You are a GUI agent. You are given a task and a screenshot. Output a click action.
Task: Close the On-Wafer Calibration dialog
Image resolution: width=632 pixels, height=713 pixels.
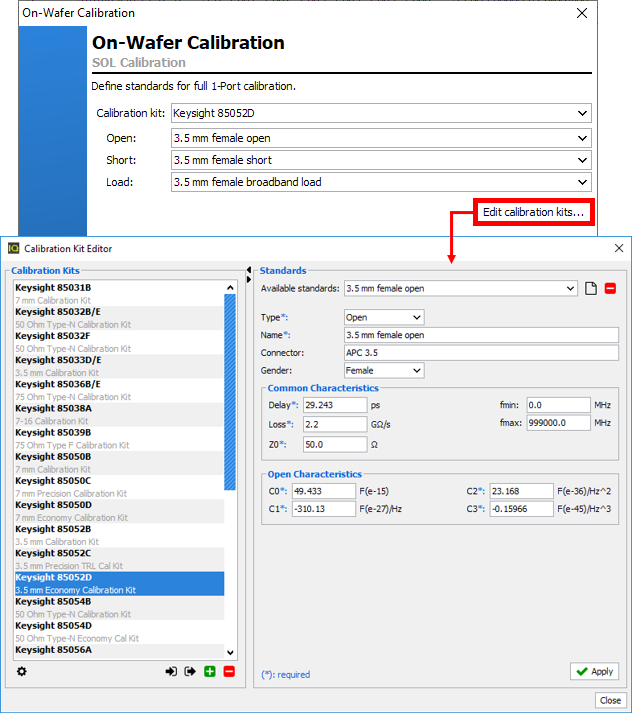coord(582,13)
